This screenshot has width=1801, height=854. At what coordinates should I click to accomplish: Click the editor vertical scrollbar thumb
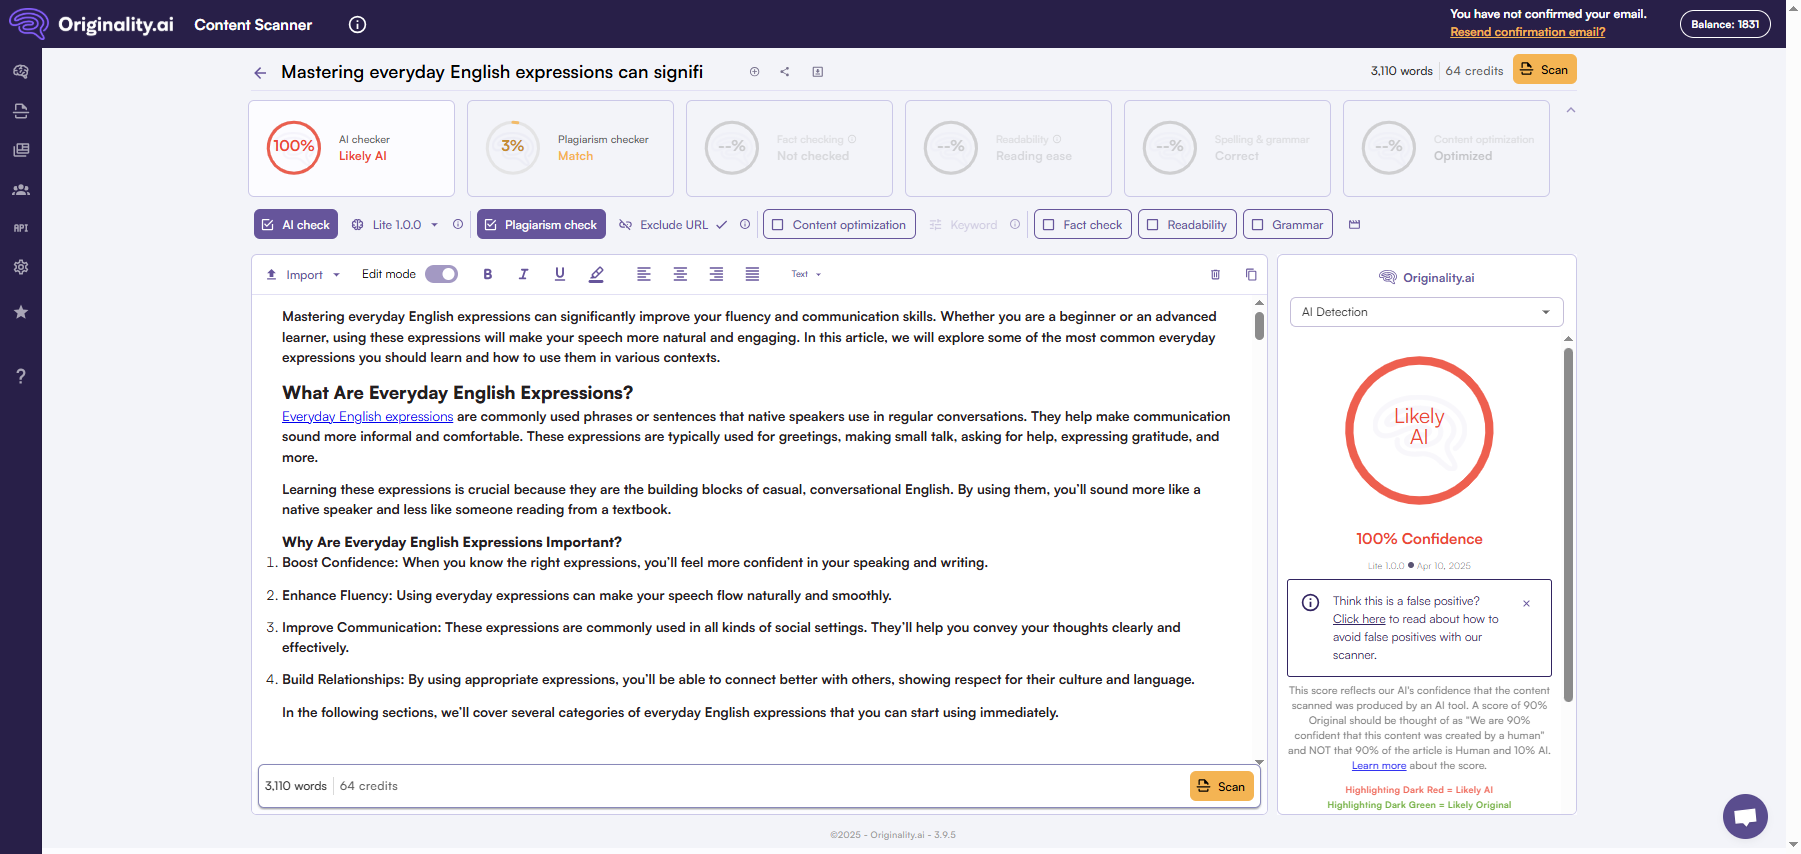click(1259, 326)
